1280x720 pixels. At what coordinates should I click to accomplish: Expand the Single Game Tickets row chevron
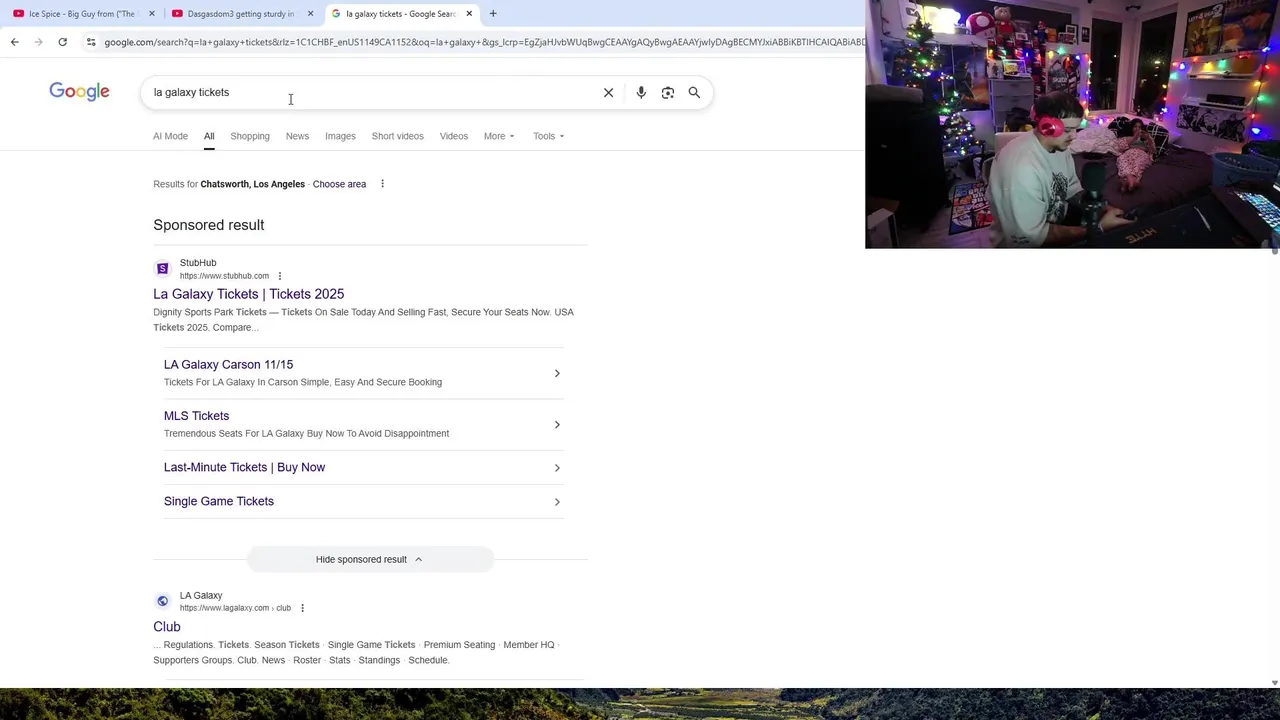[557, 502]
